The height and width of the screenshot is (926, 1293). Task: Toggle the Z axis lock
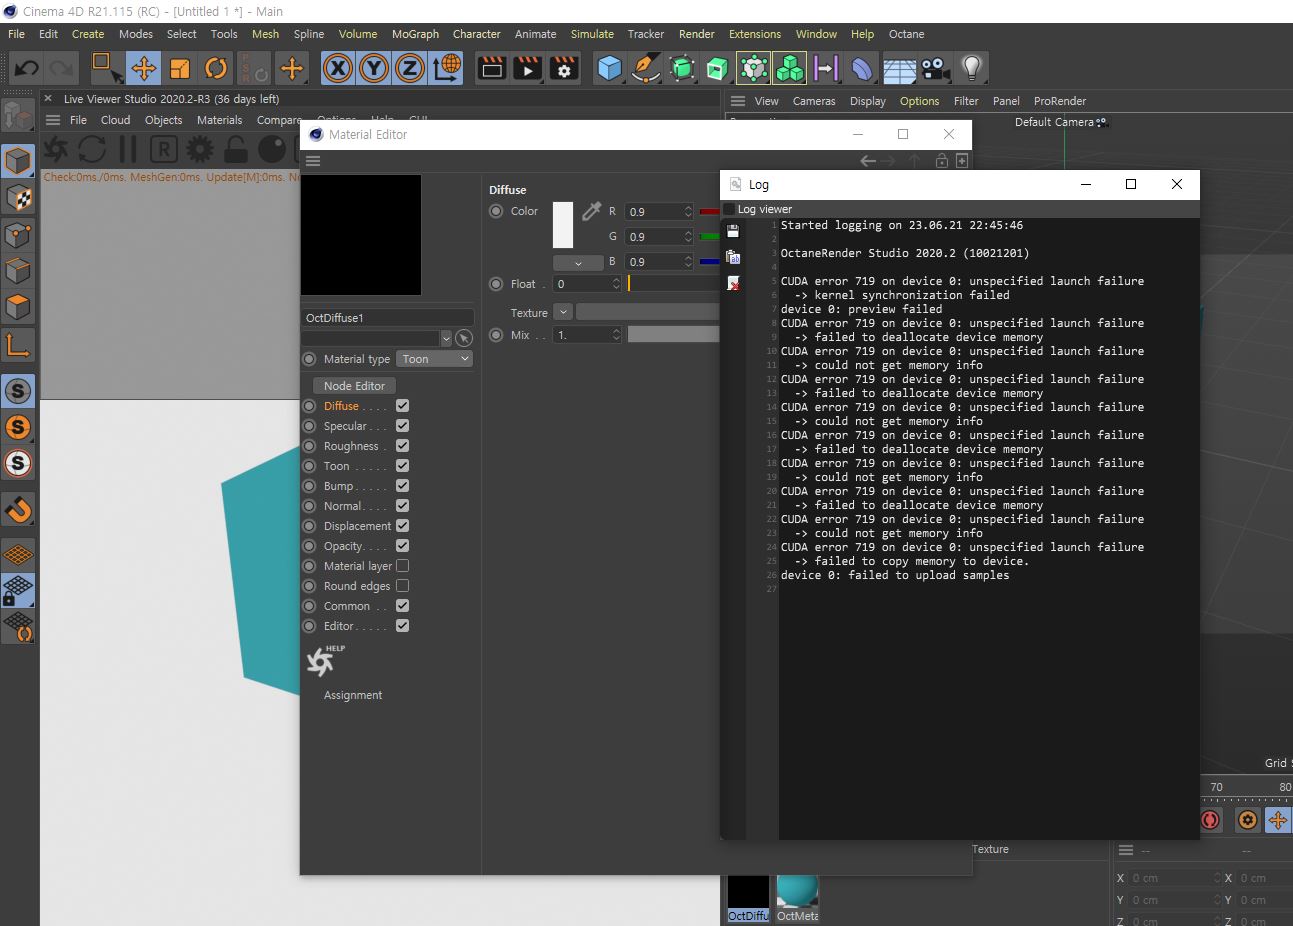pos(410,68)
